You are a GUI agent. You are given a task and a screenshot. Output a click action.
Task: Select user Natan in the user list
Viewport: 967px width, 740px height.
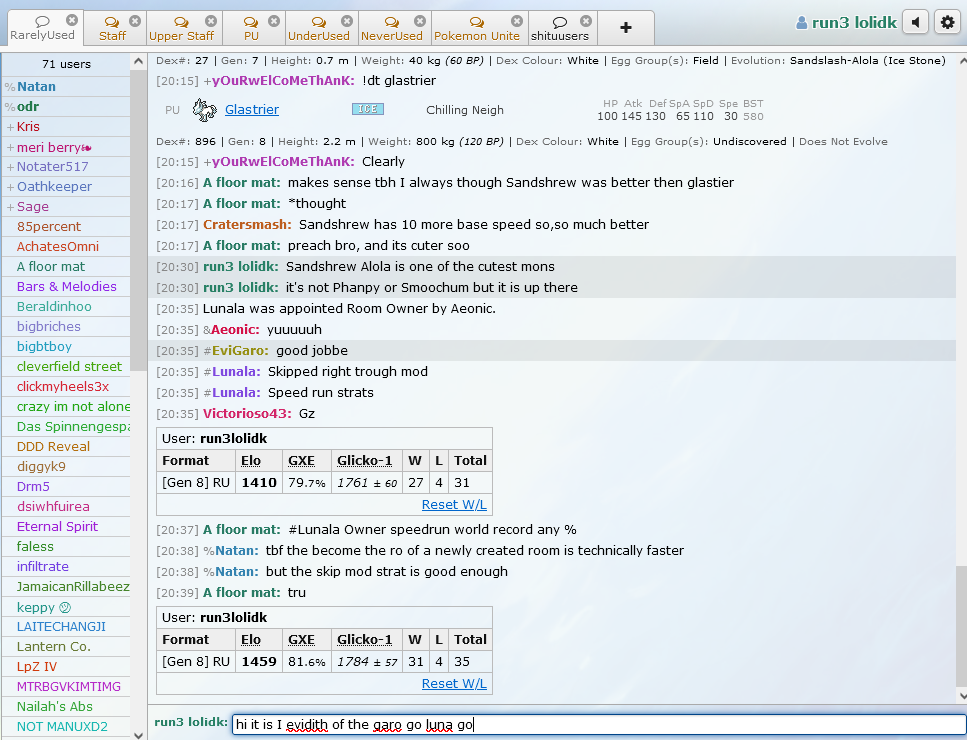[36, 87]
